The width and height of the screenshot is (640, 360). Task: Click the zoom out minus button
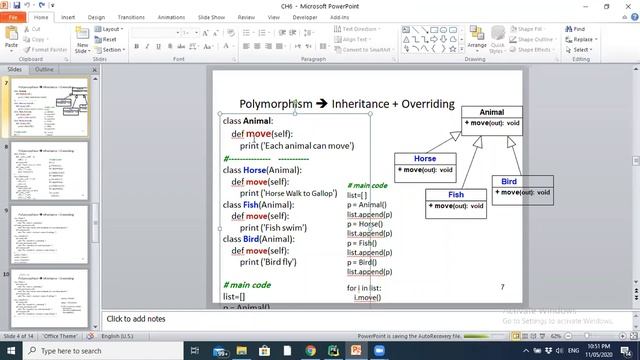pos(568,336)
